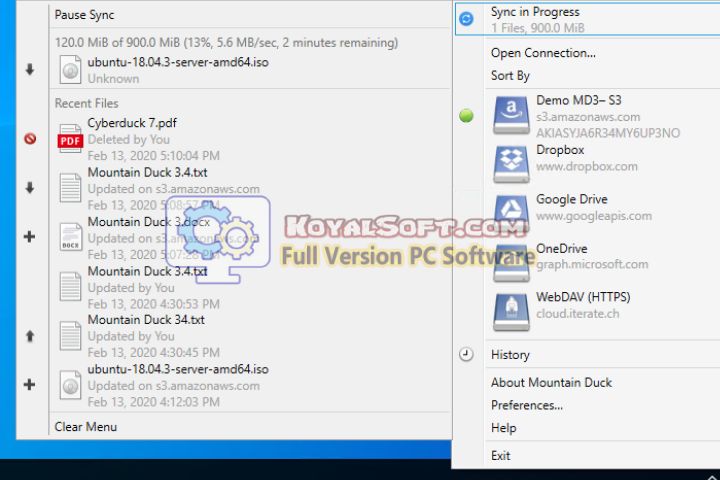Image resolution: width=720 pixels, height=480 pixels.
Task: Select the Google Drive bookmark label
Action: click(572, 199)
